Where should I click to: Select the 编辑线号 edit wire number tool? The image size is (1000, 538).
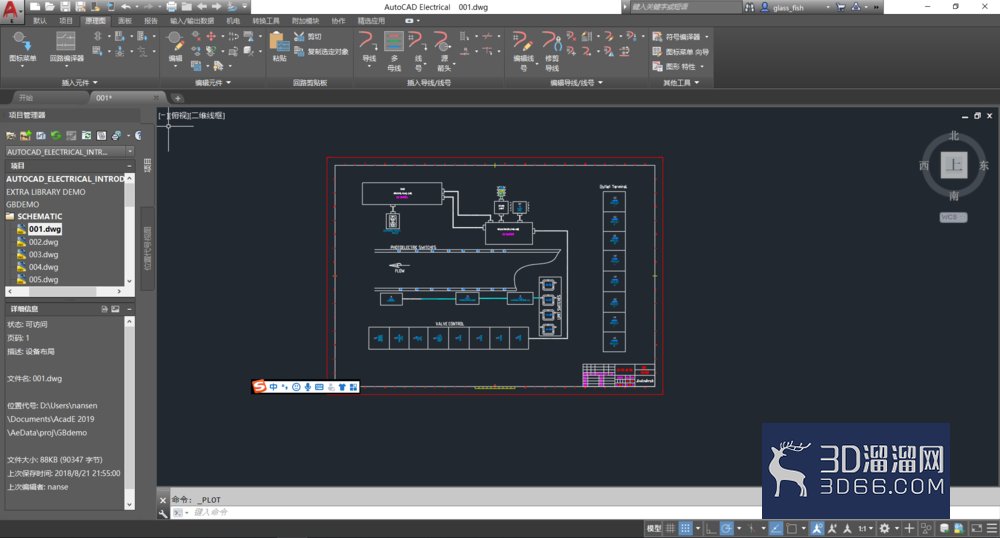[x=523, y=51]
